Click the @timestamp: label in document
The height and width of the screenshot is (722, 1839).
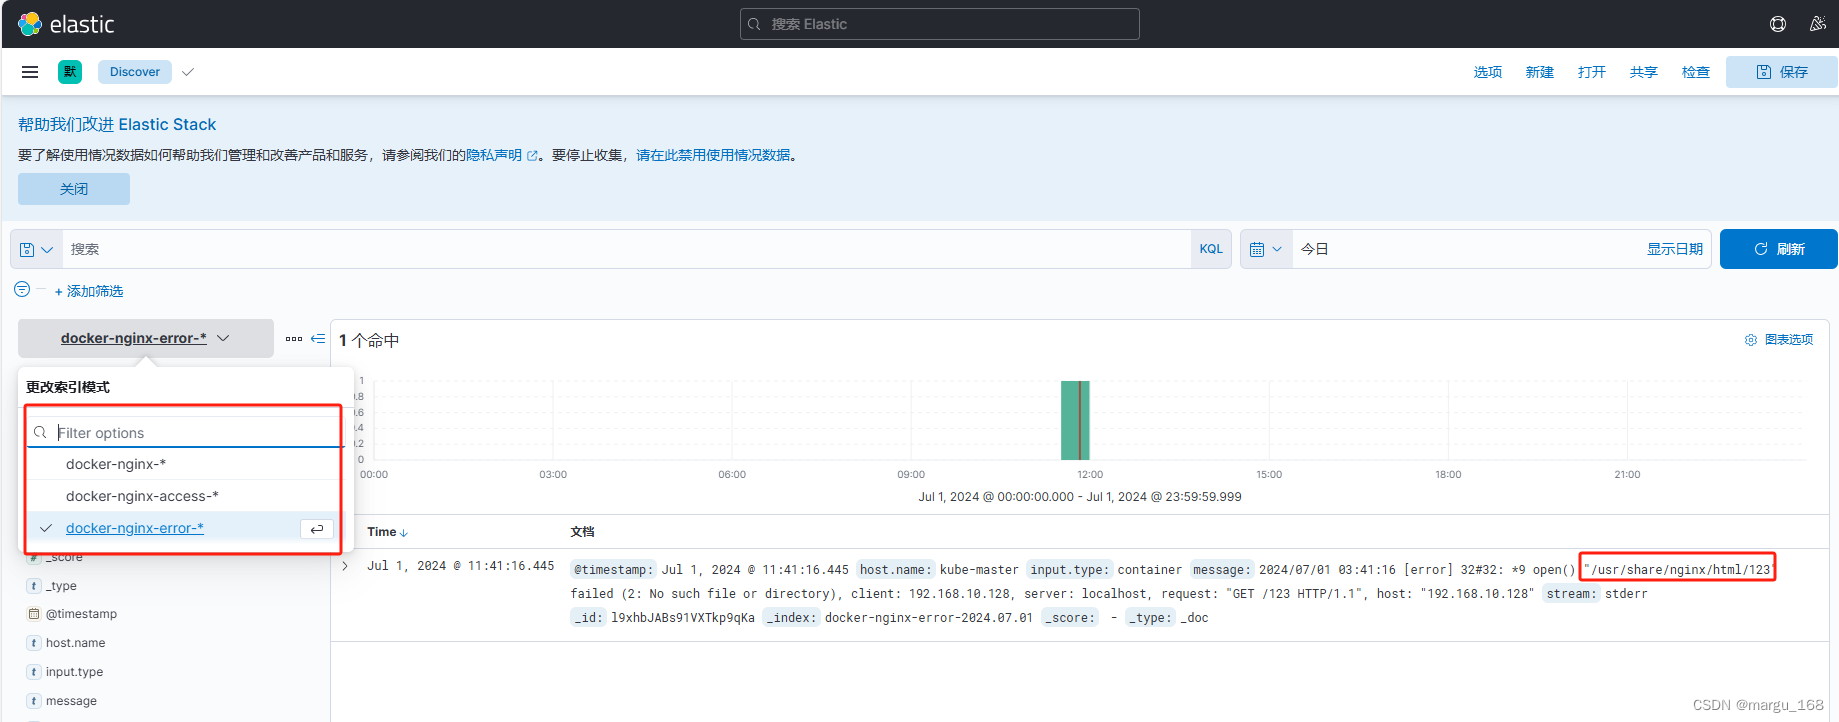coord(613,570)
